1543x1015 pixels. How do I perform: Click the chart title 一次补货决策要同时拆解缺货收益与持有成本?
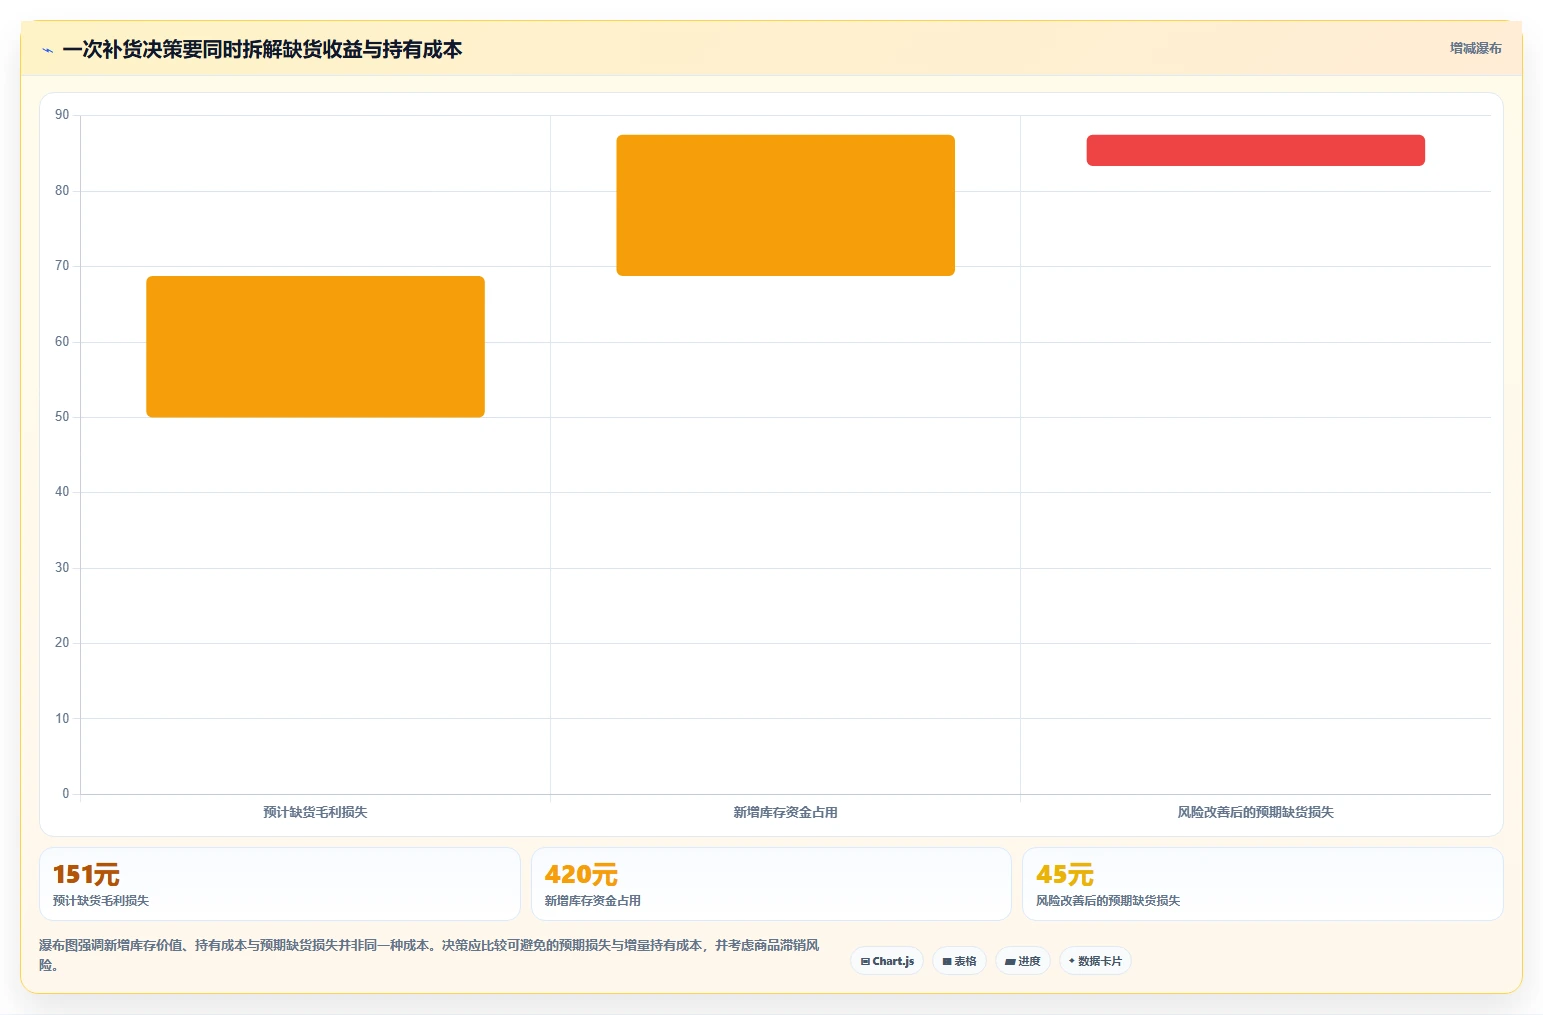(x=262, y=49)
